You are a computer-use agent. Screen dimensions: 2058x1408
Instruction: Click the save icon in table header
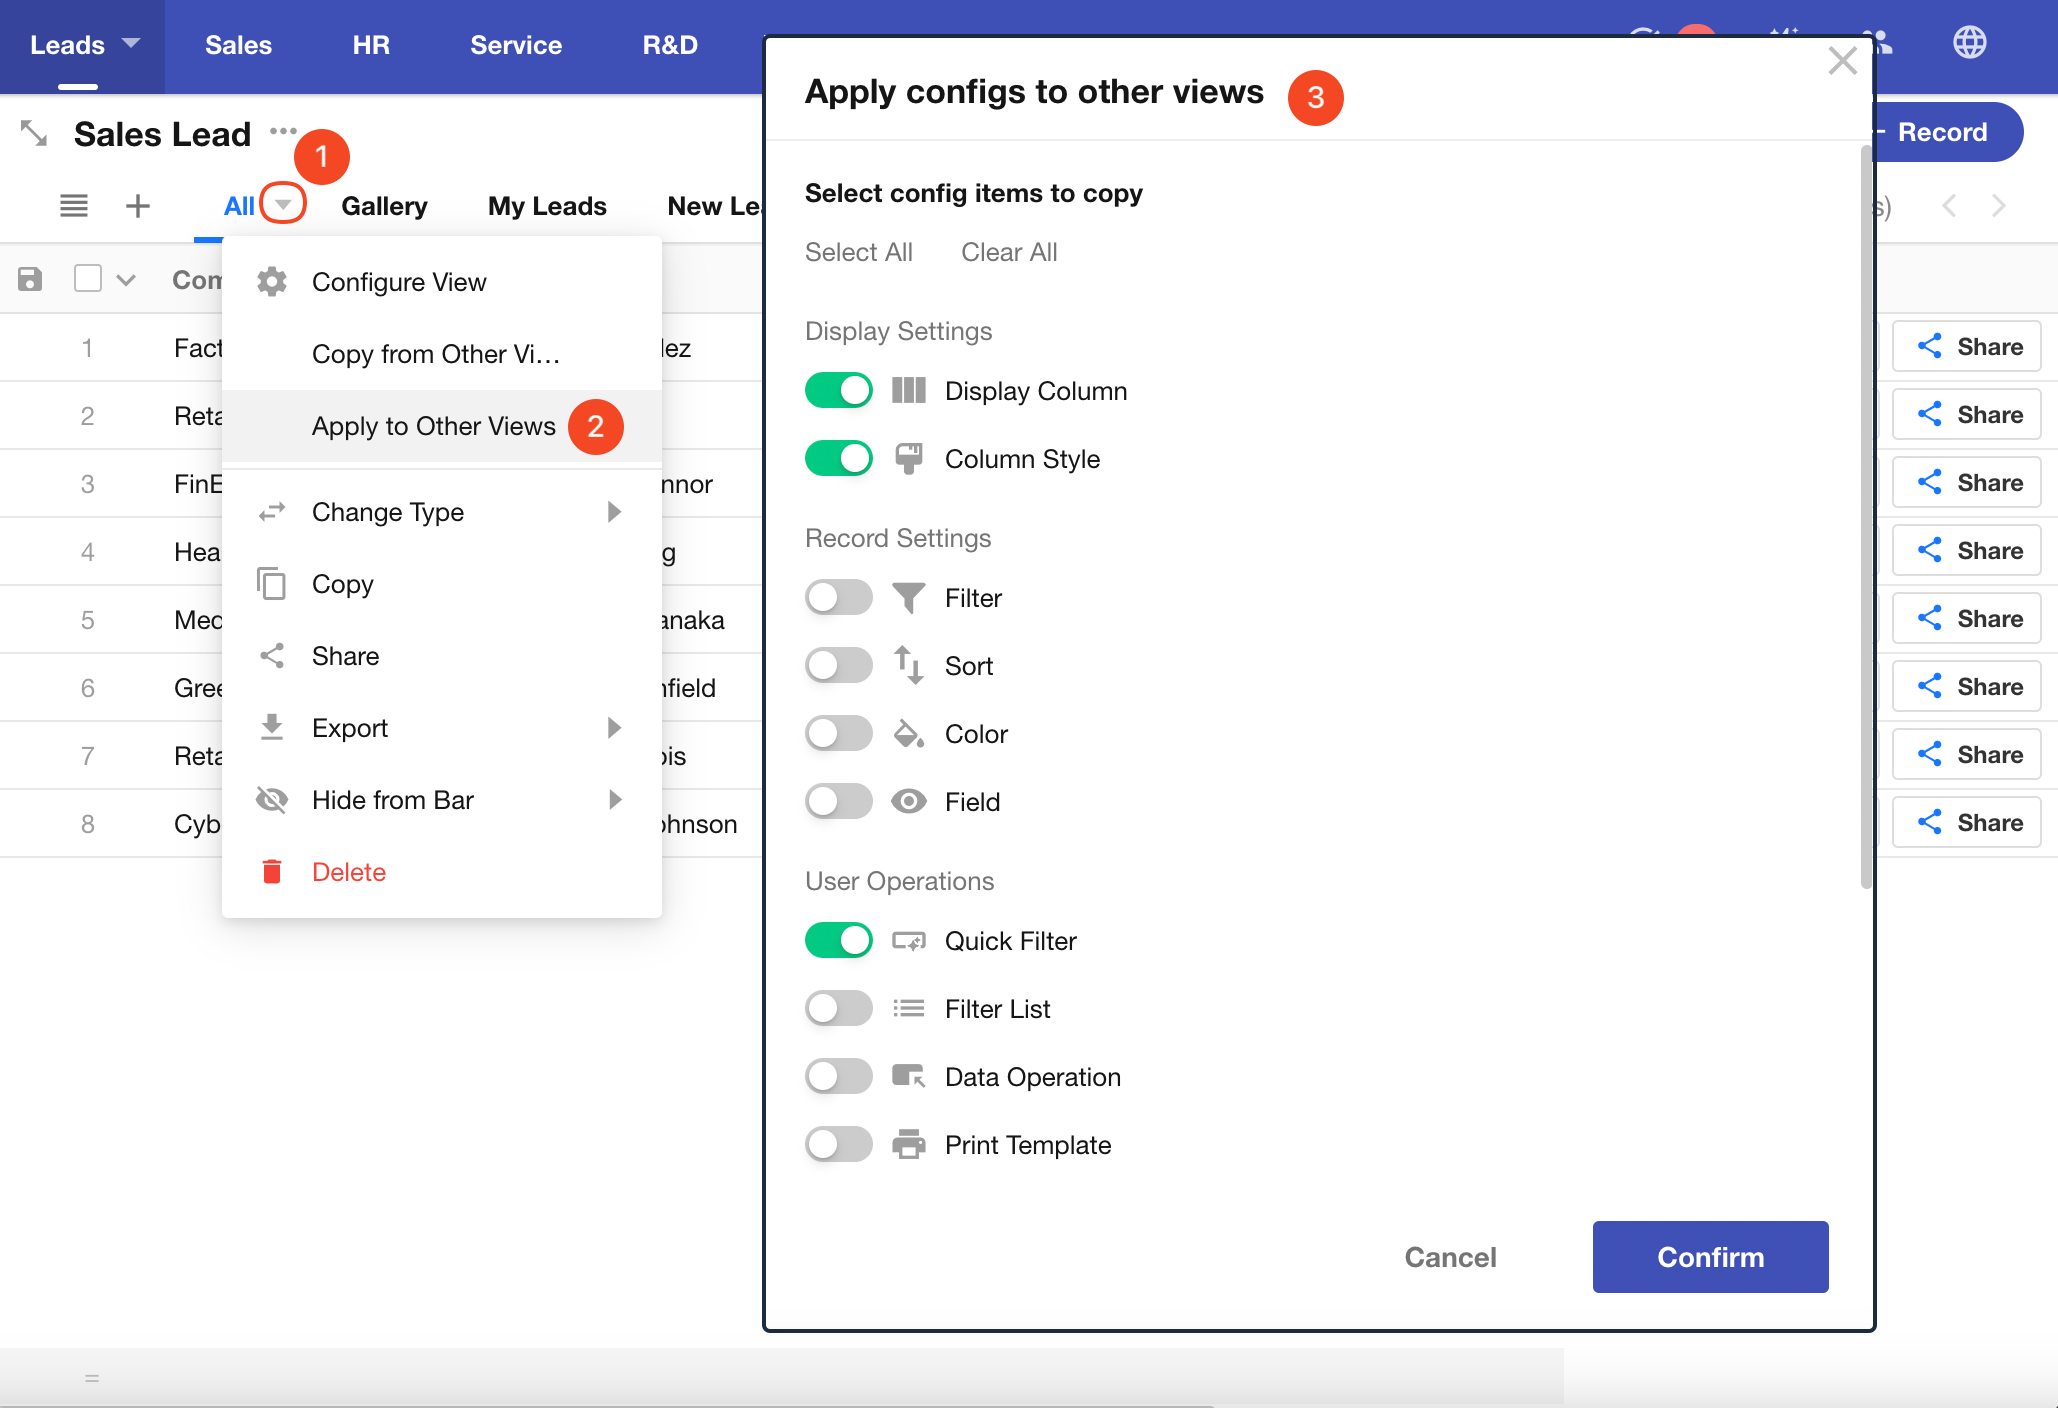(30, 279)
